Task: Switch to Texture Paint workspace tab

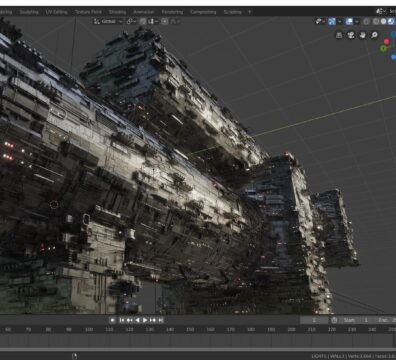Action: (88, 12)
